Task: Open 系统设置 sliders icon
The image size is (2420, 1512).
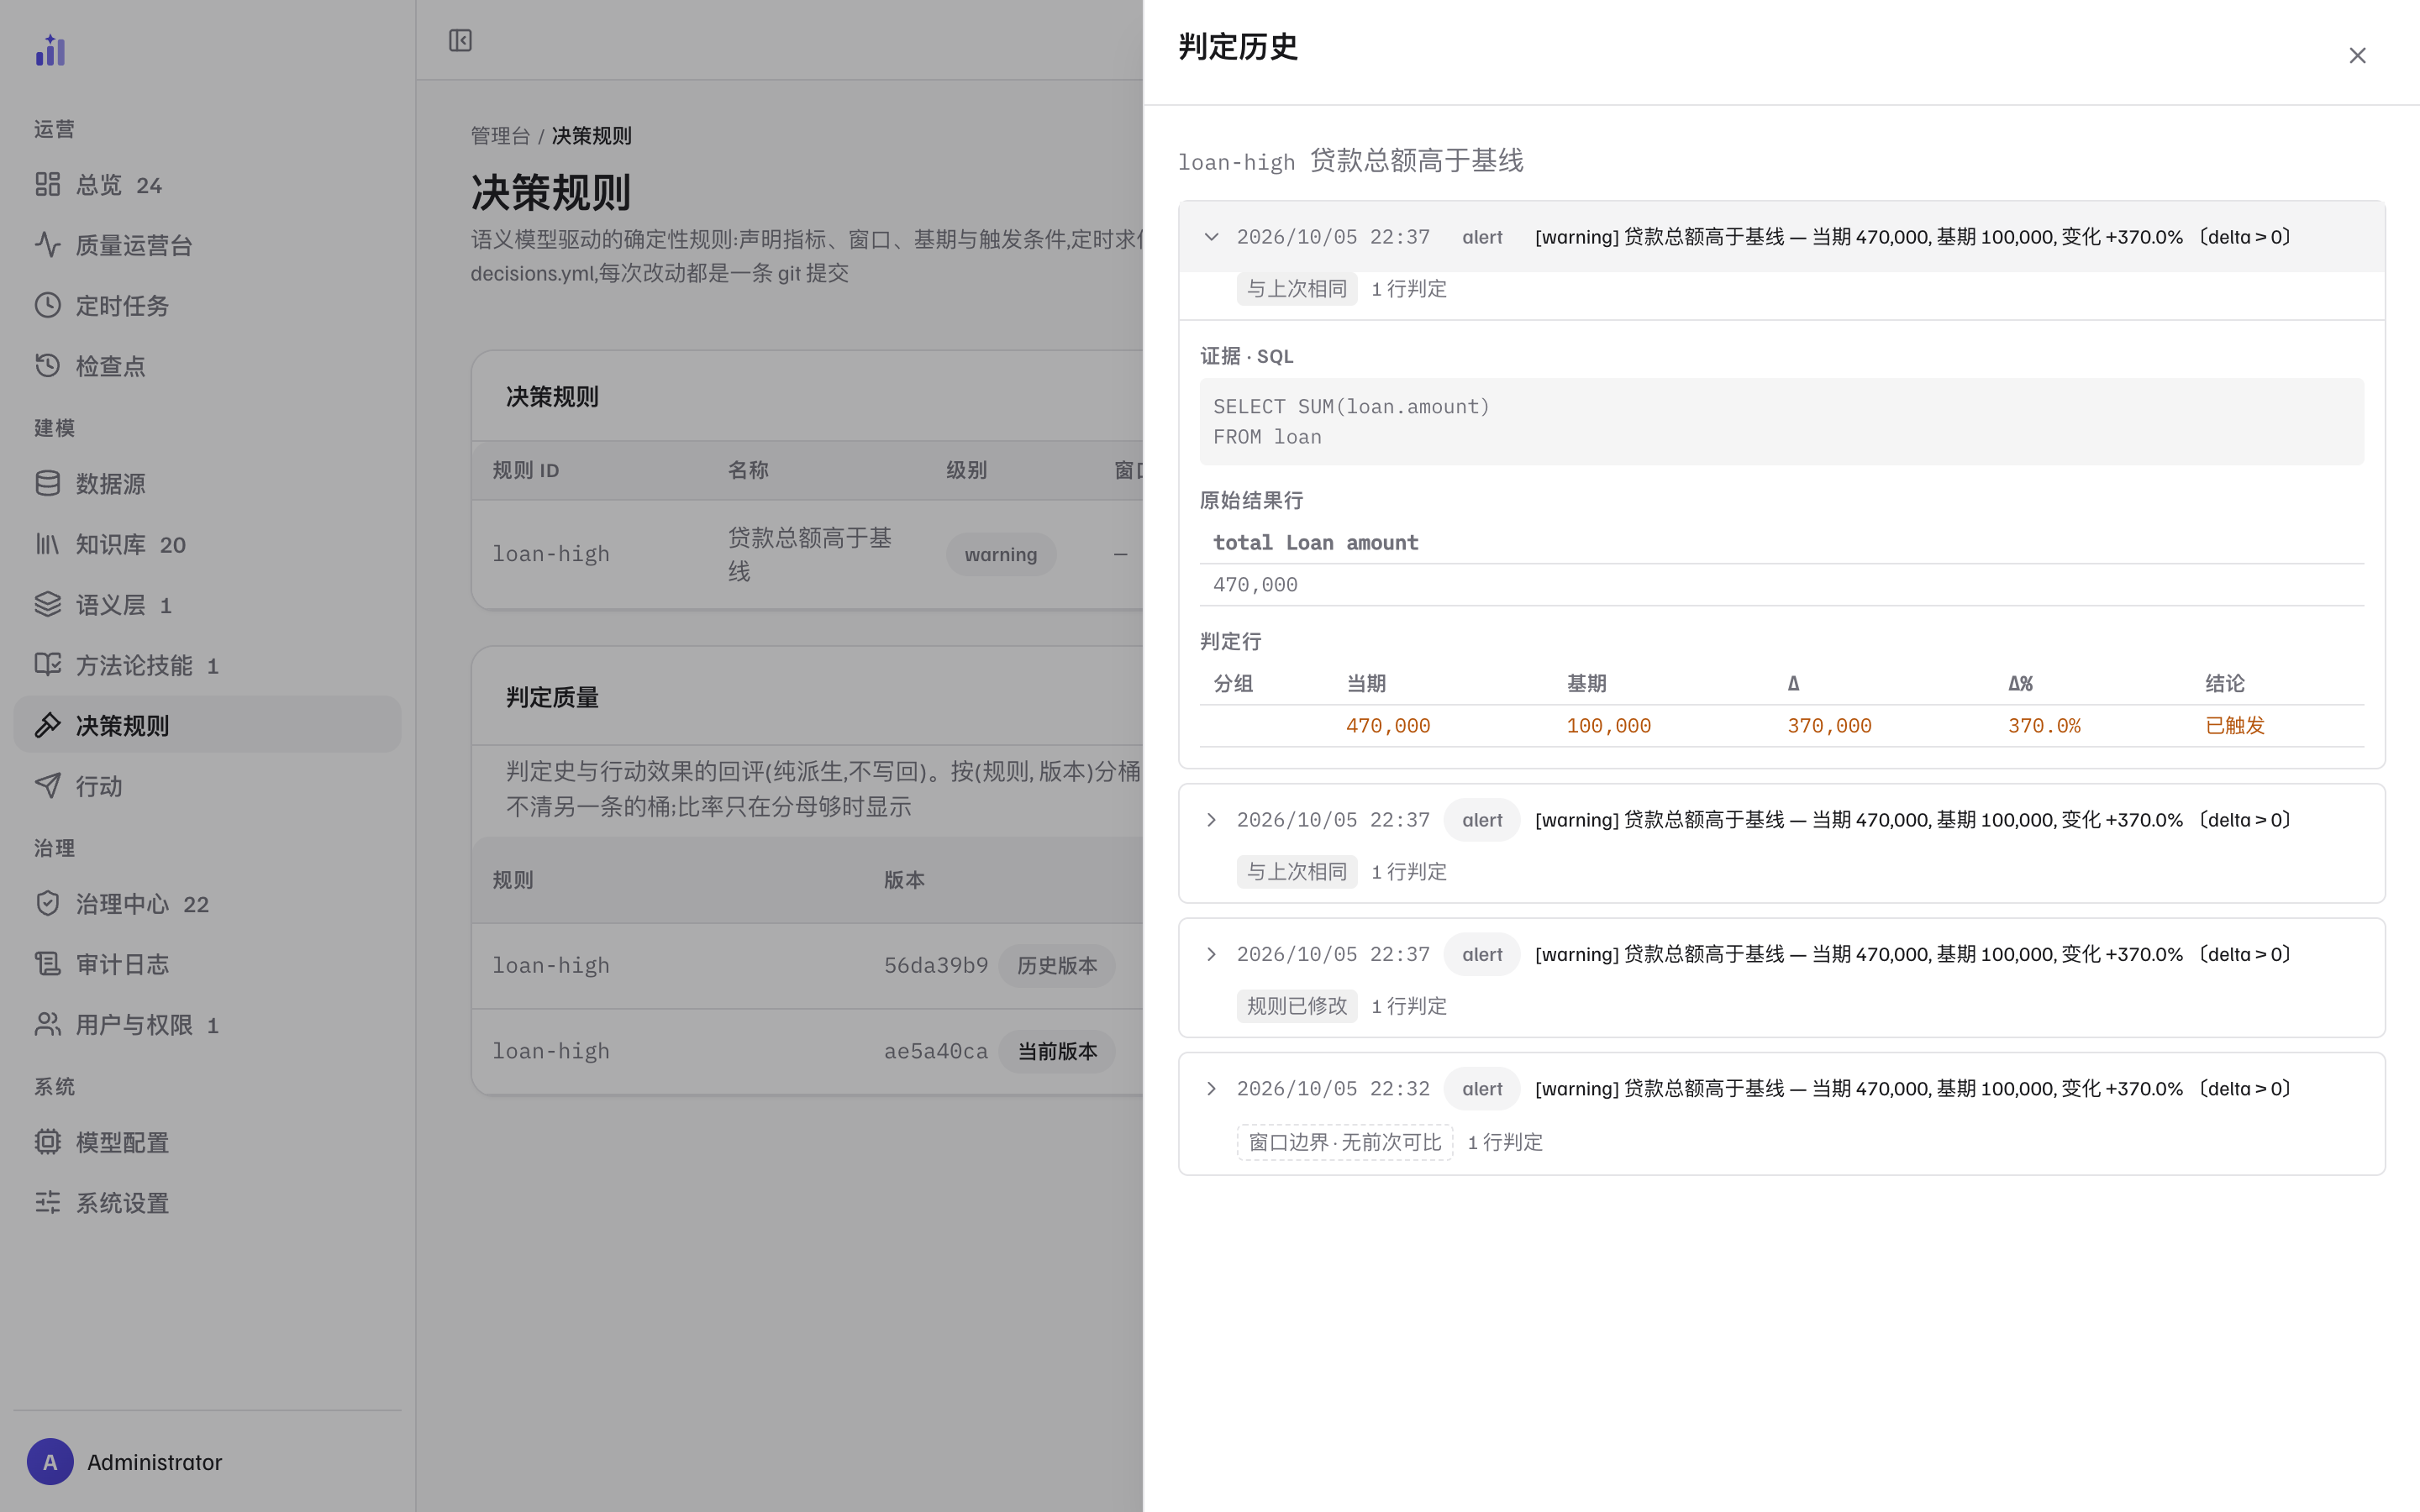Action: (x=47, y=1202)
